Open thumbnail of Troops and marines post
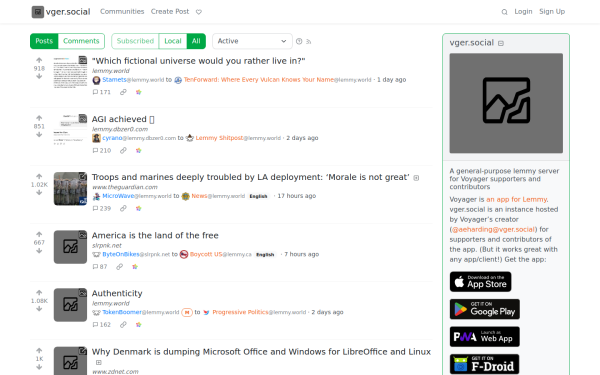Viewport: 600px width, 375px height. (x=70, y=189)
